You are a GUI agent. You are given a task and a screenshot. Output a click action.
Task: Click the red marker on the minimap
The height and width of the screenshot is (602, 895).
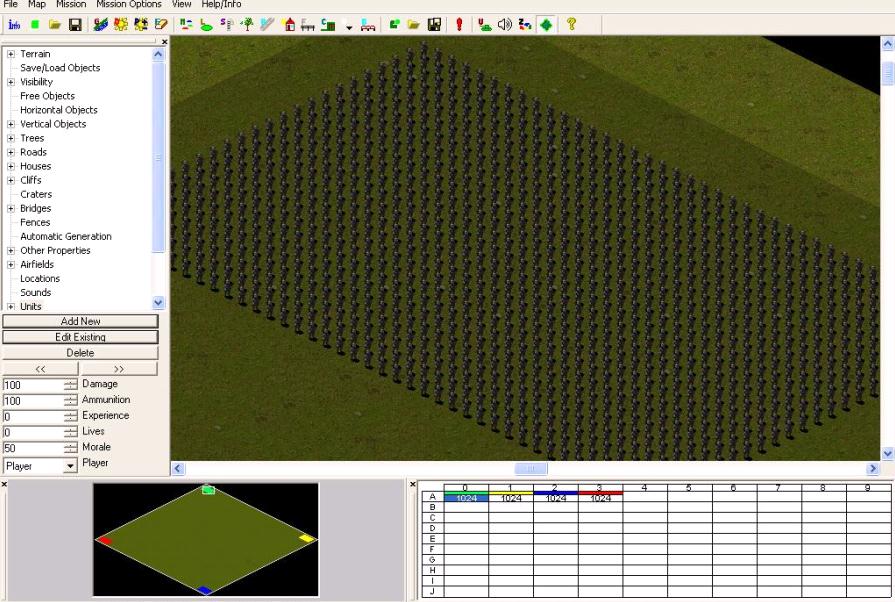pyautogui.click(x=104, y=540)
